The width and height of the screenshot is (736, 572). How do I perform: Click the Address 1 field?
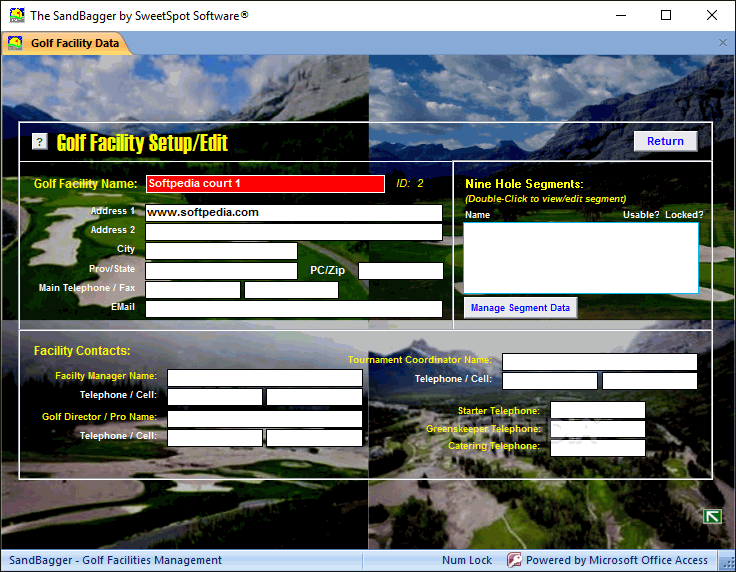[294, 213]
